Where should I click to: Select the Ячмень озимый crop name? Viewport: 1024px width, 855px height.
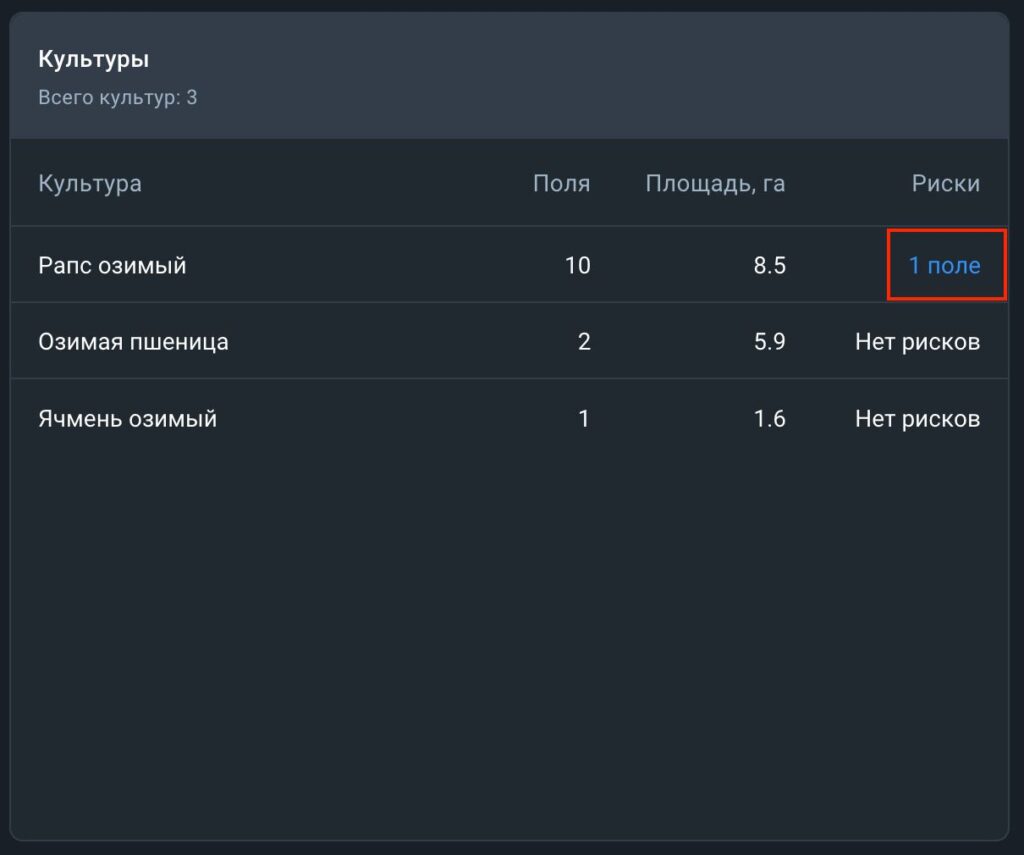127,418
